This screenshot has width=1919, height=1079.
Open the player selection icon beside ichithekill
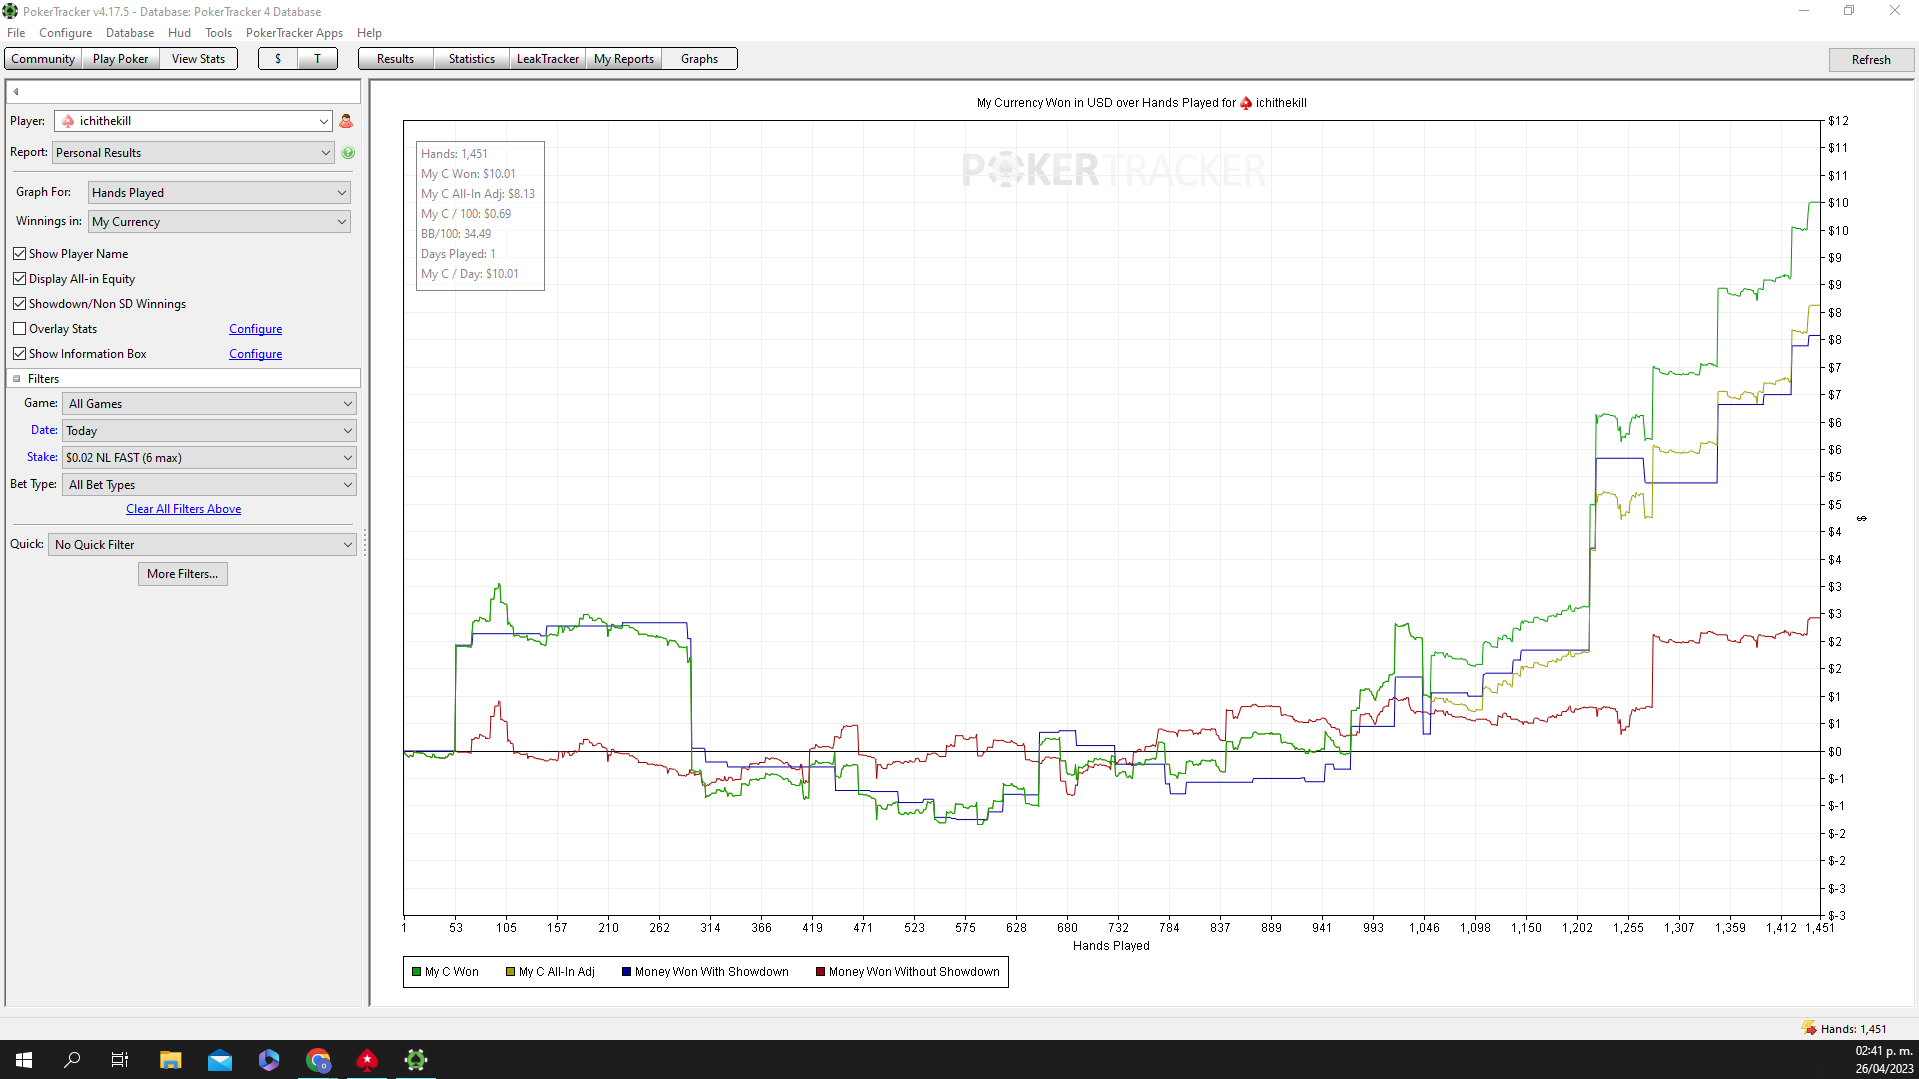(346, 121)
